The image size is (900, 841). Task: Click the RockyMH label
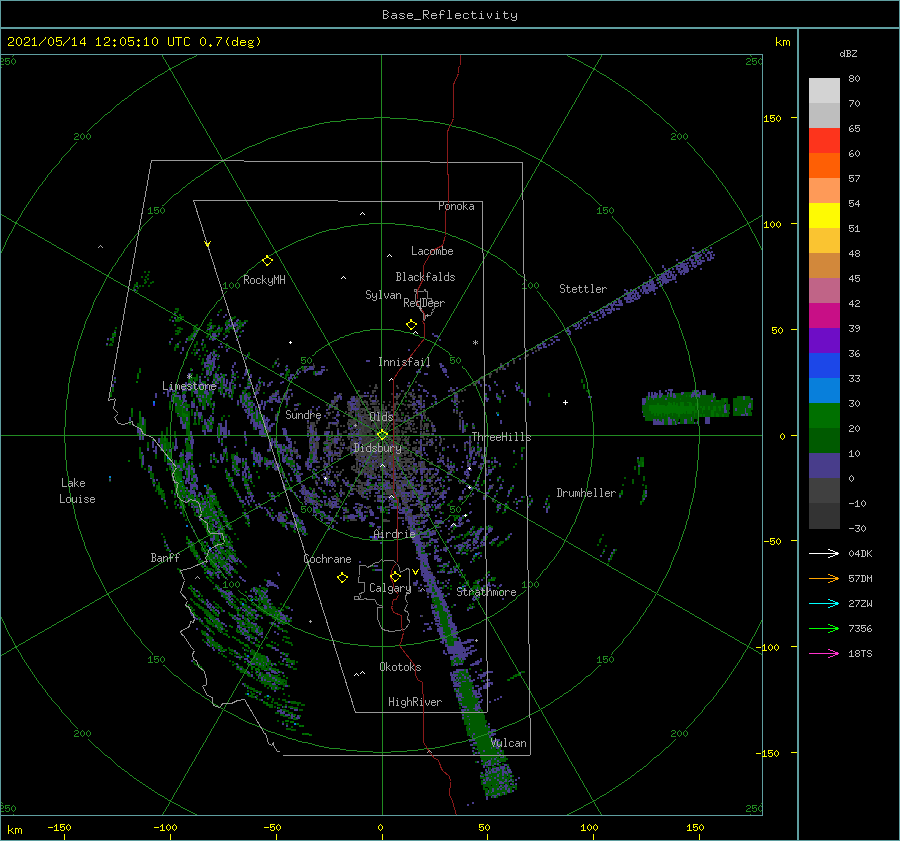point(264,280)
